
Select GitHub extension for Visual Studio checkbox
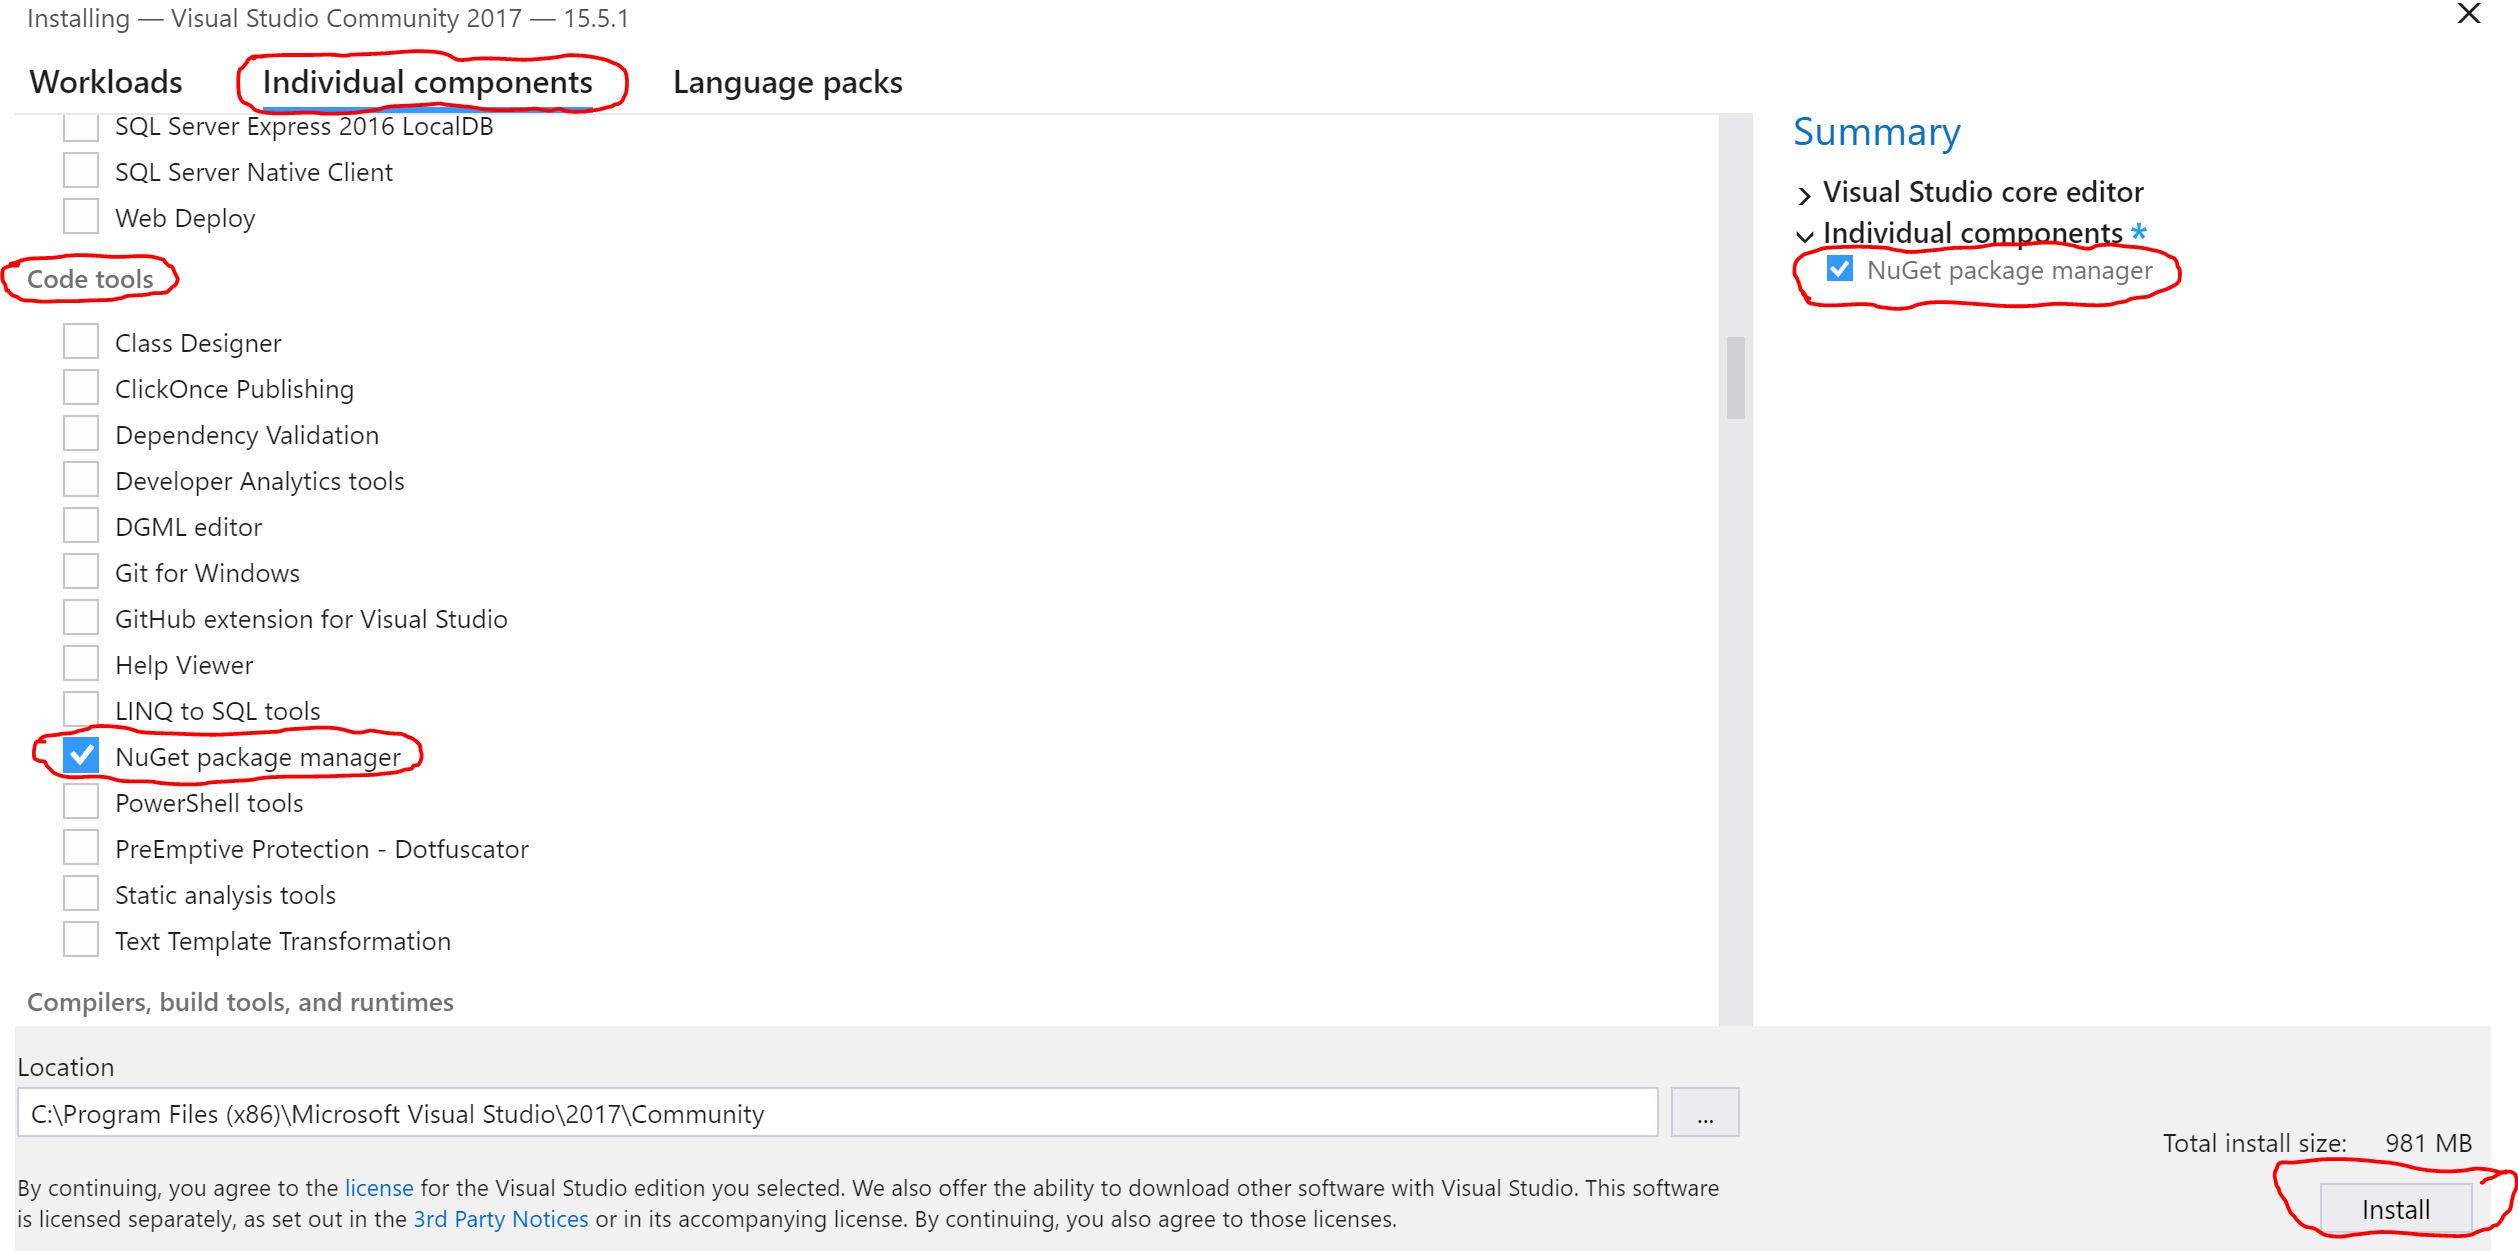[x=81, y=618]
